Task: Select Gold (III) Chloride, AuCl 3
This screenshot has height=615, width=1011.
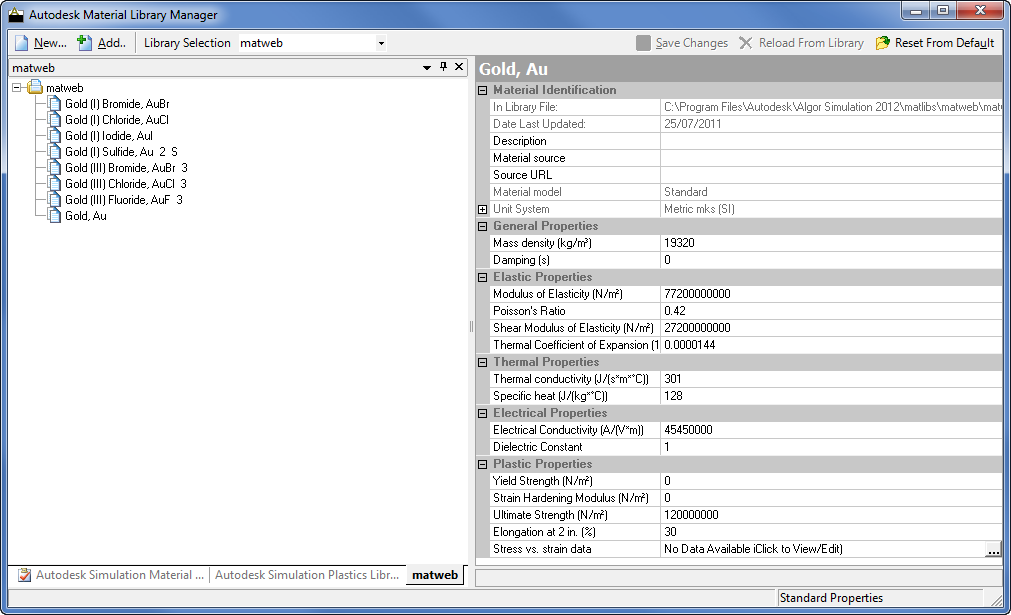Action: point(126,184)
